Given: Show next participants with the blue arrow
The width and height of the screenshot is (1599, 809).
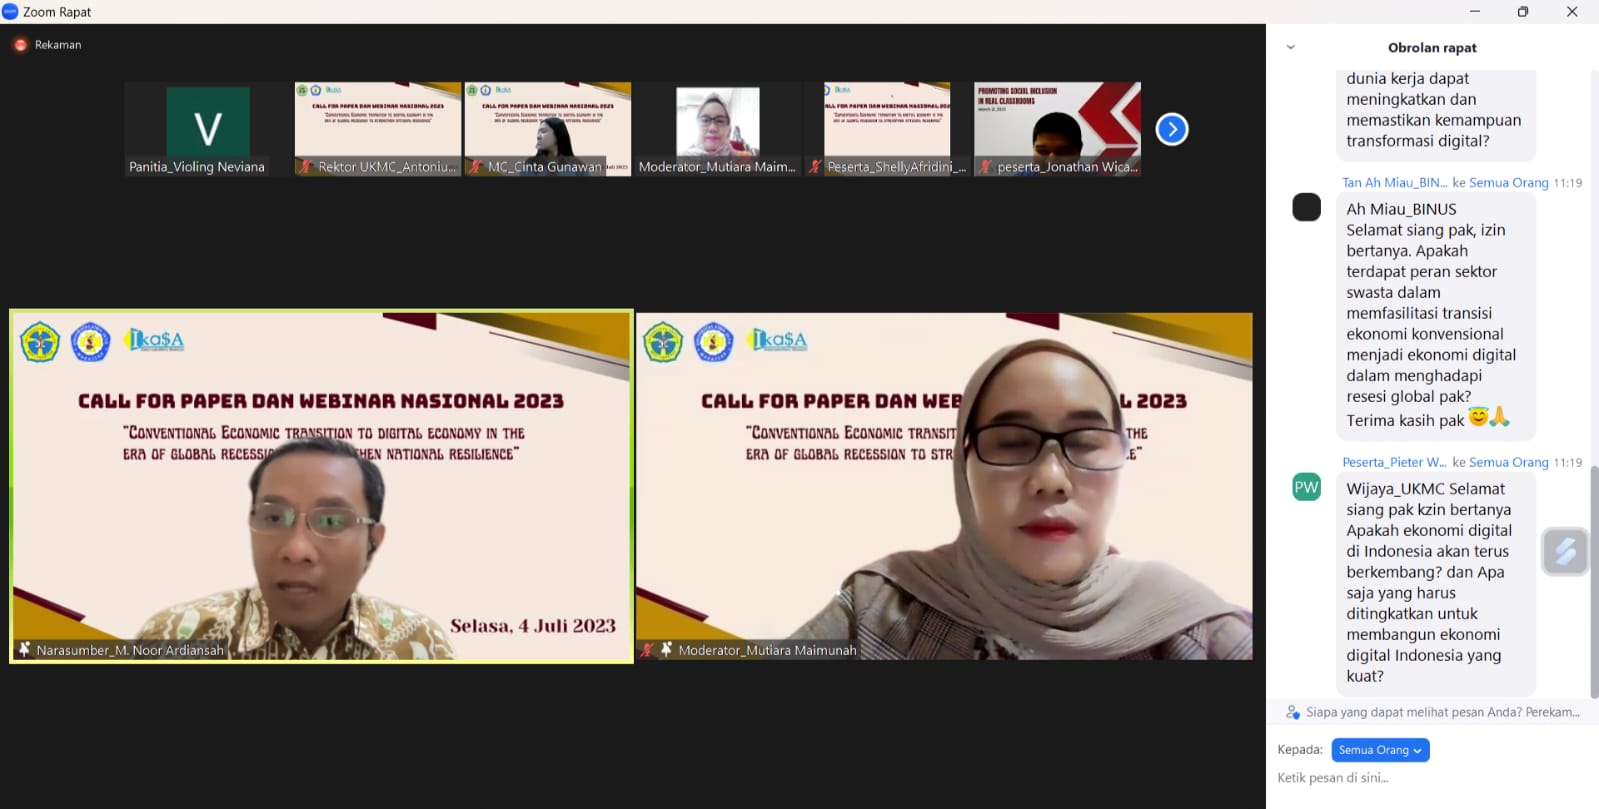Looking at the screenshot, I should tap(1172, 129).
